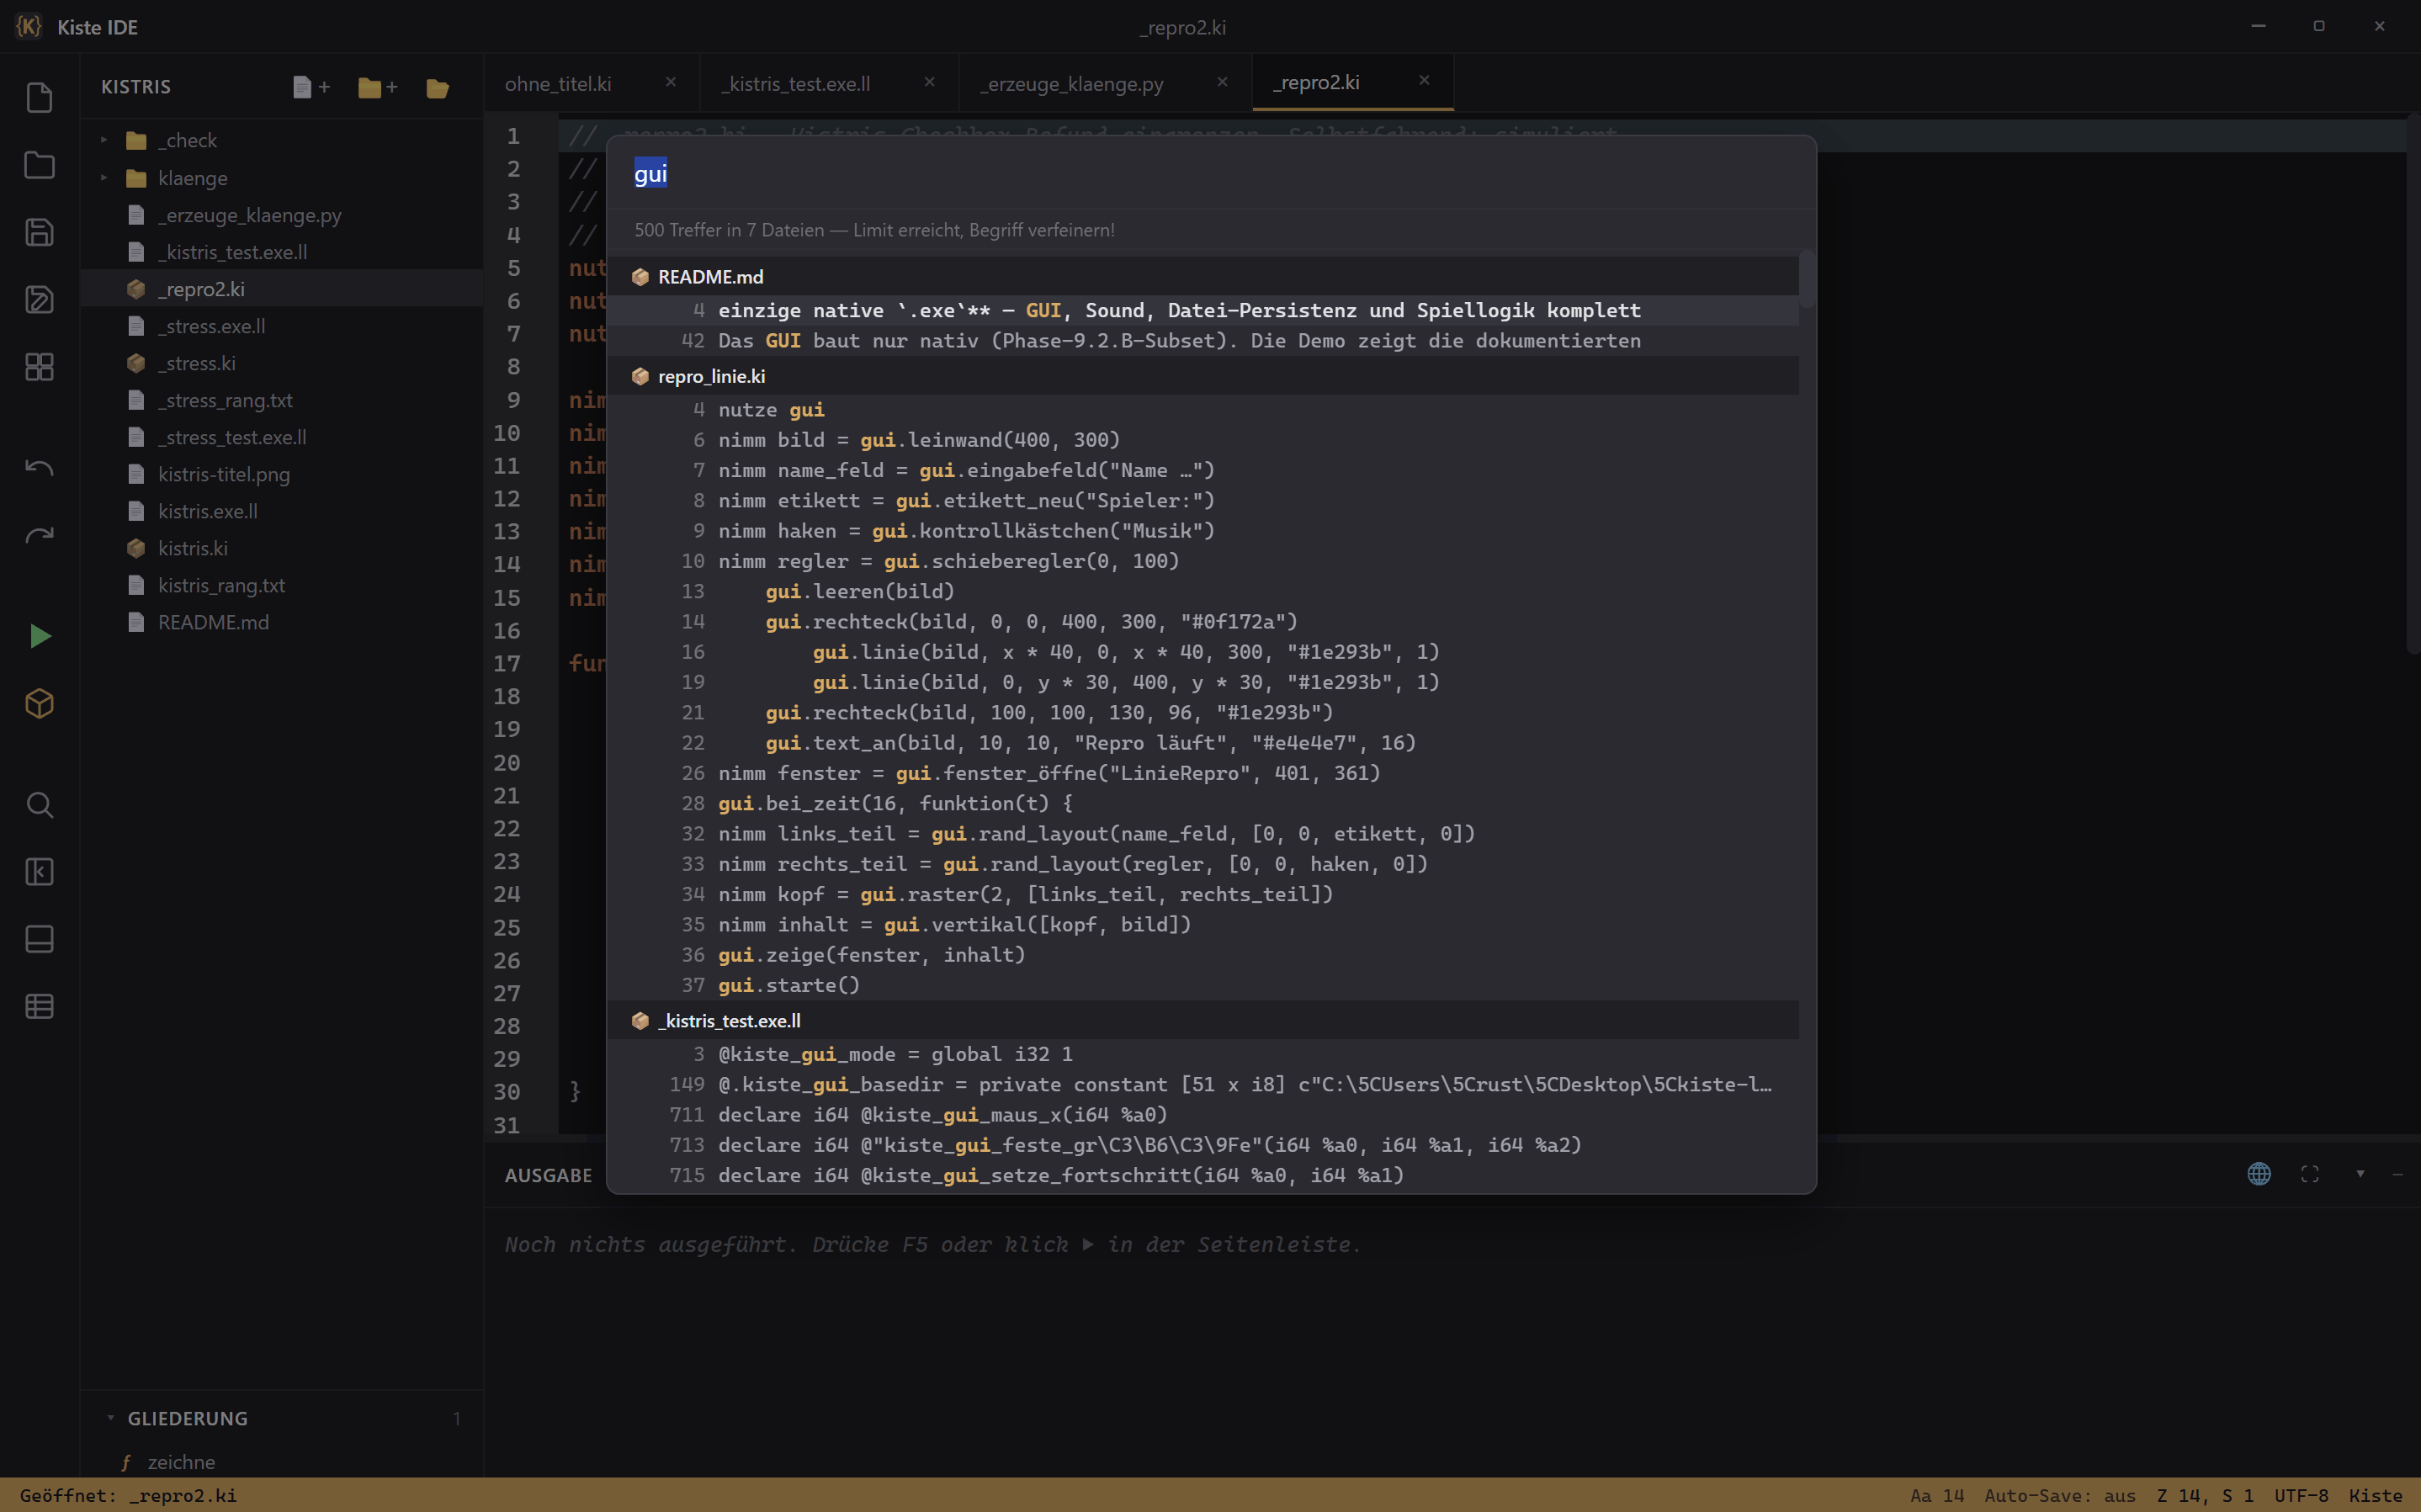The width and height of the screenshot is (2421, 1512).
Task: Click the green Run play icon in sidebar
Action: coord(39,636)
